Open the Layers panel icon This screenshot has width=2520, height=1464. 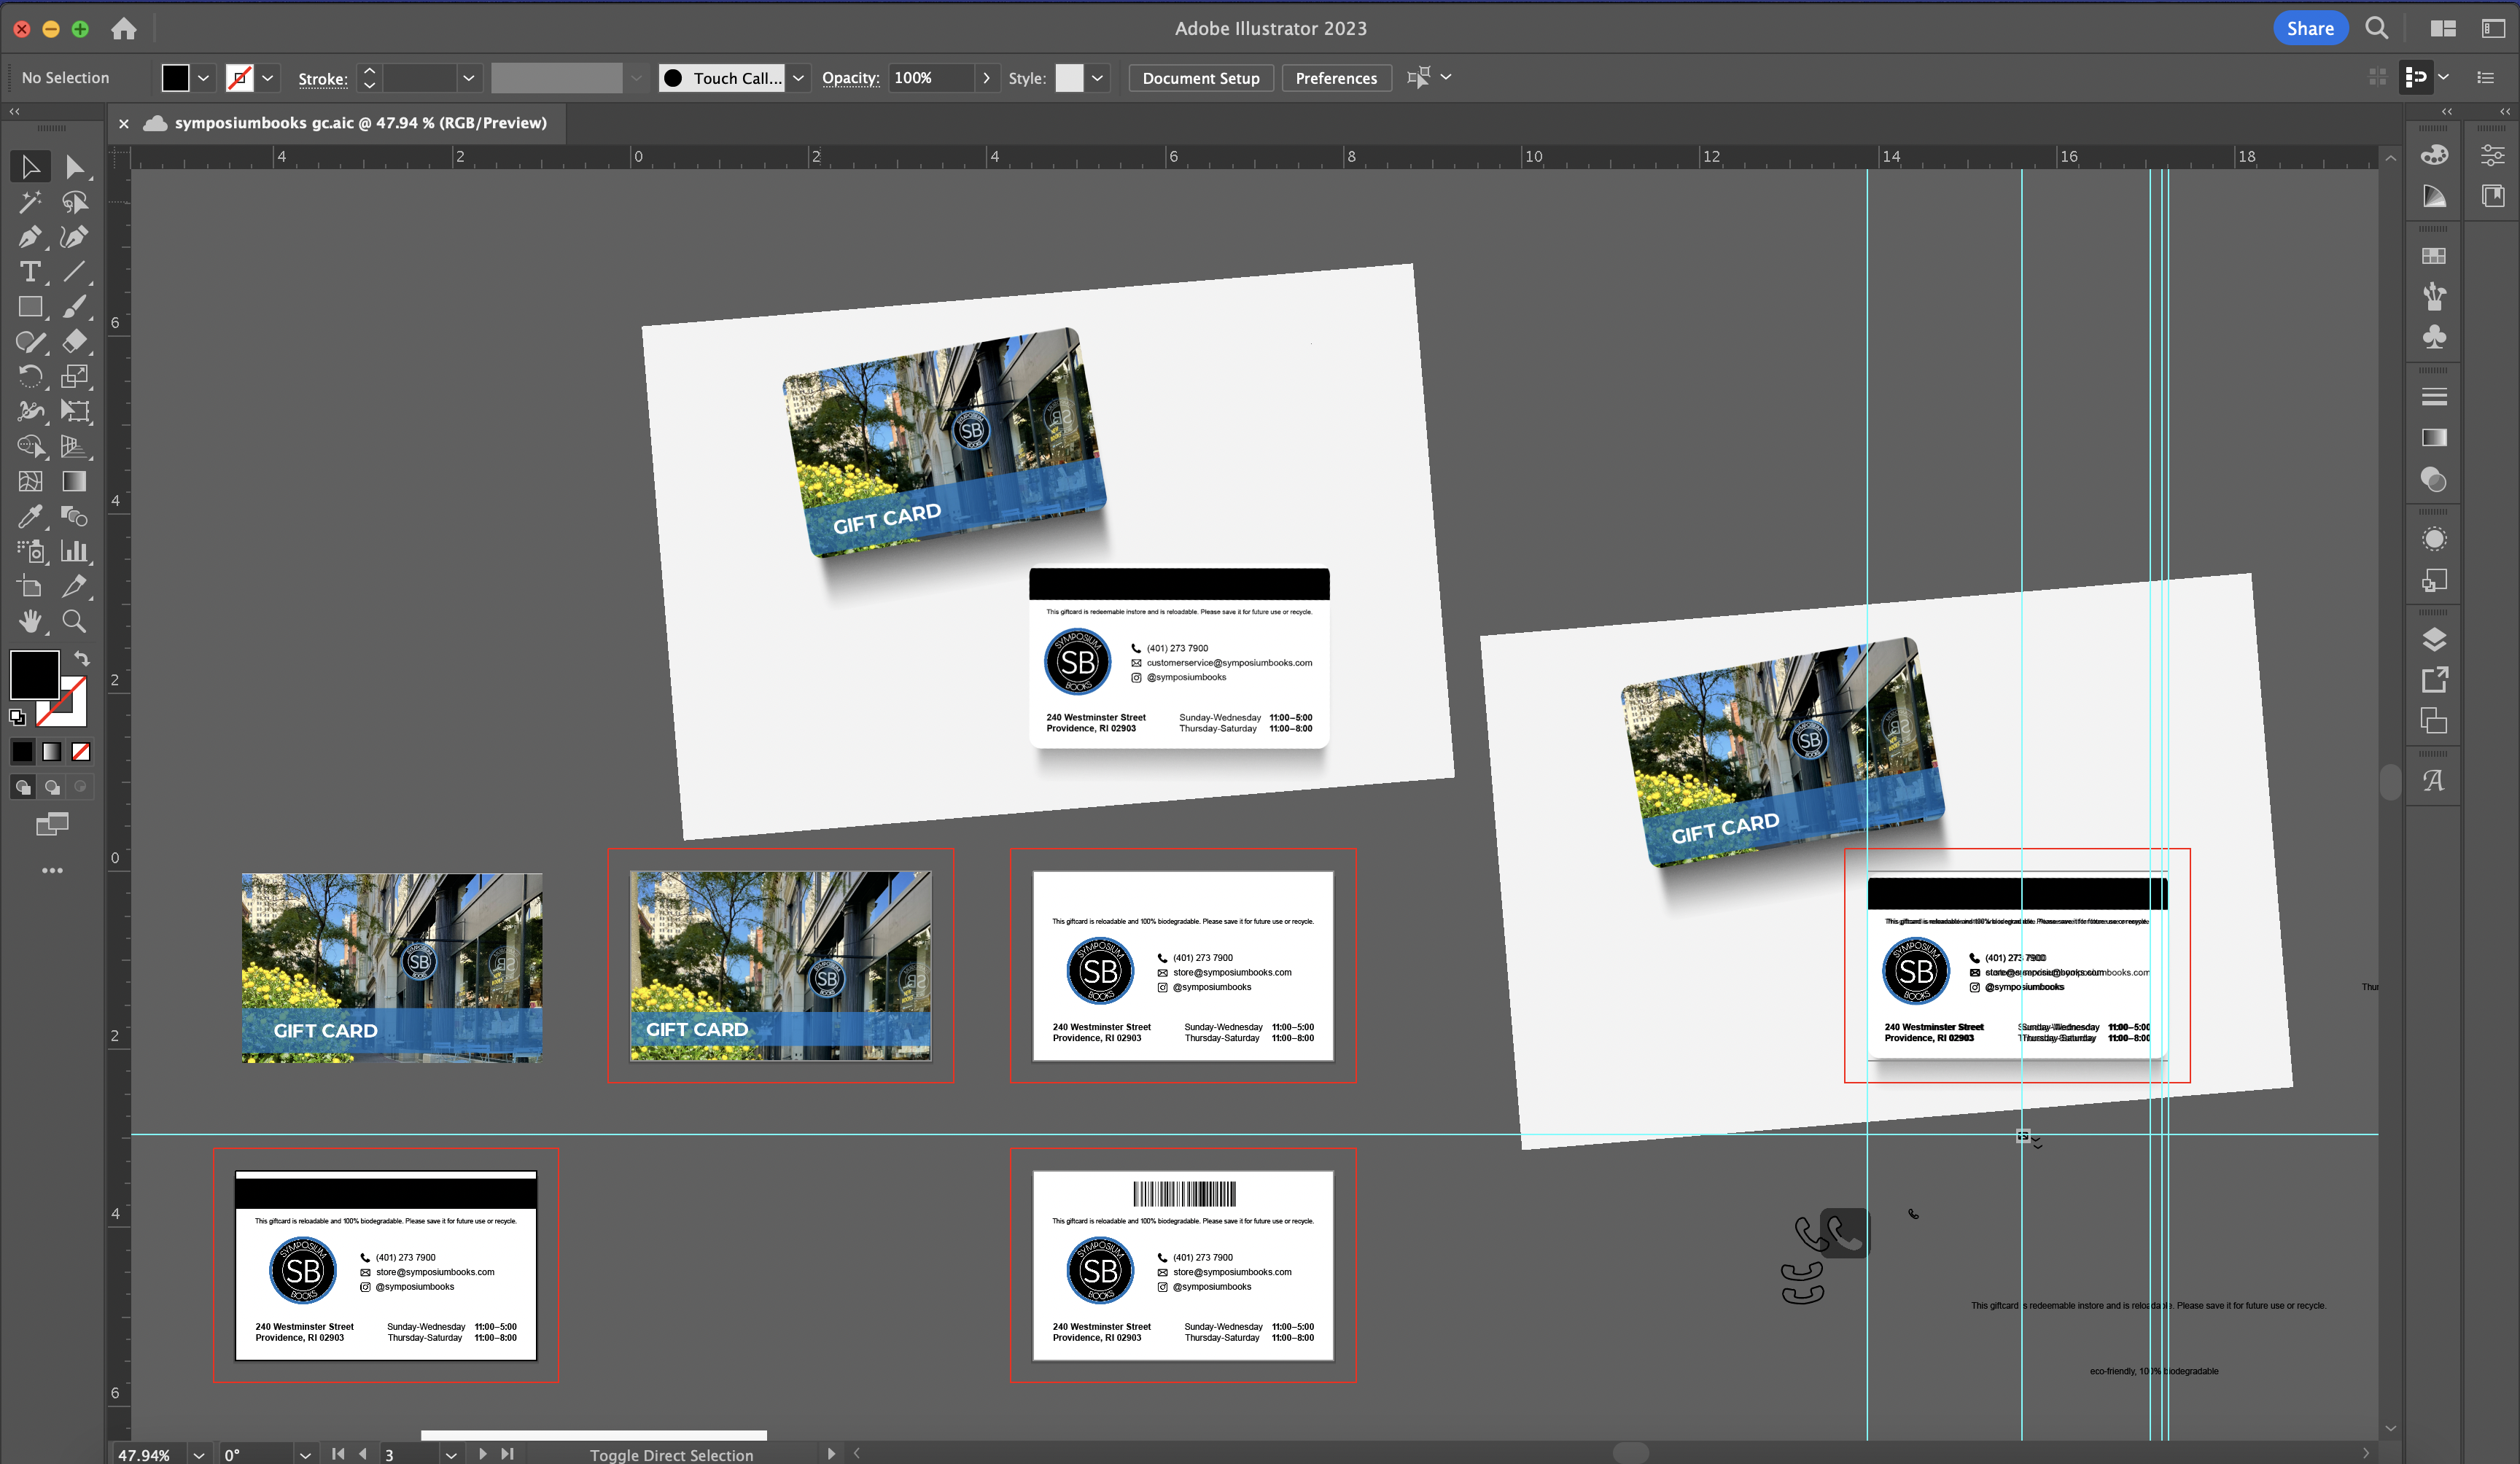(x=2434, y=639)
